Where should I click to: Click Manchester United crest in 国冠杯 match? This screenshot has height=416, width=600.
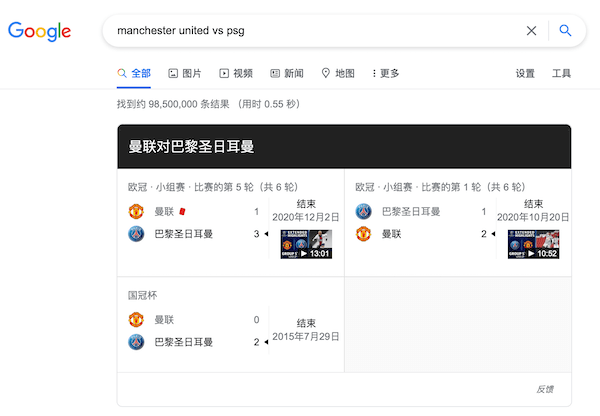coord(136,319)
